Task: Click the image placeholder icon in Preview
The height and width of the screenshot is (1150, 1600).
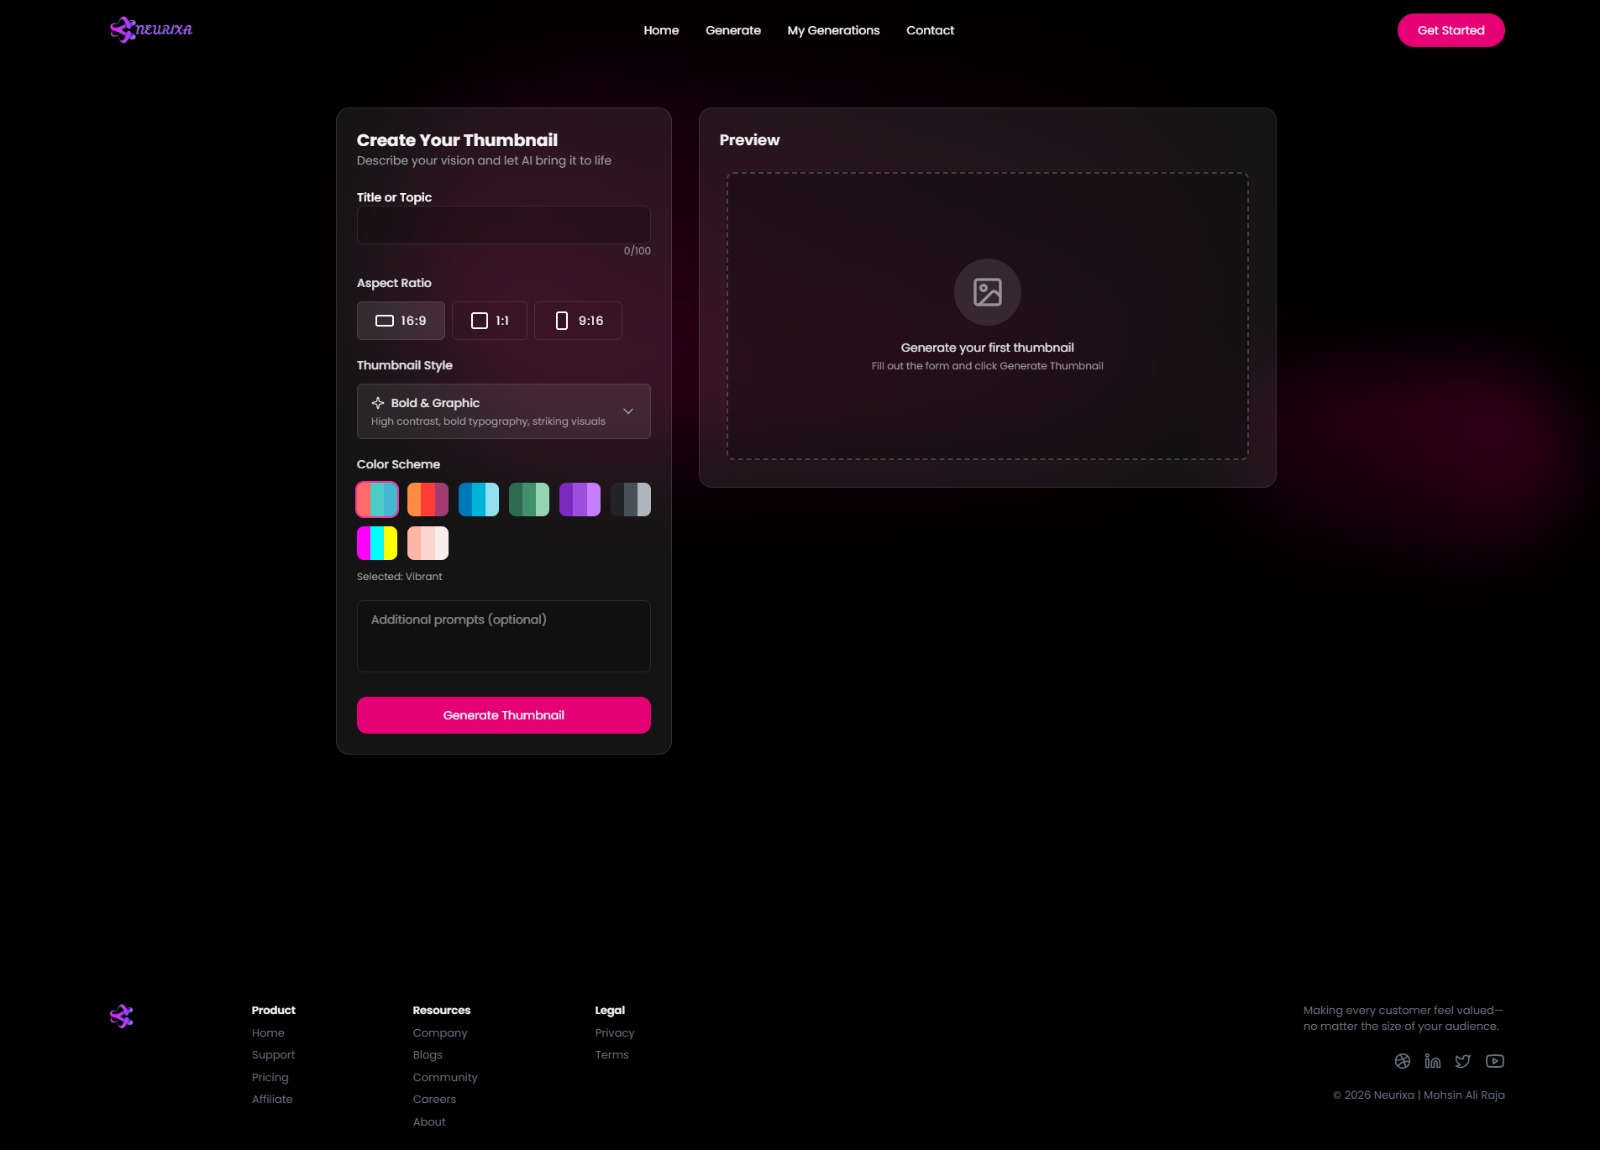Action: 987,292
